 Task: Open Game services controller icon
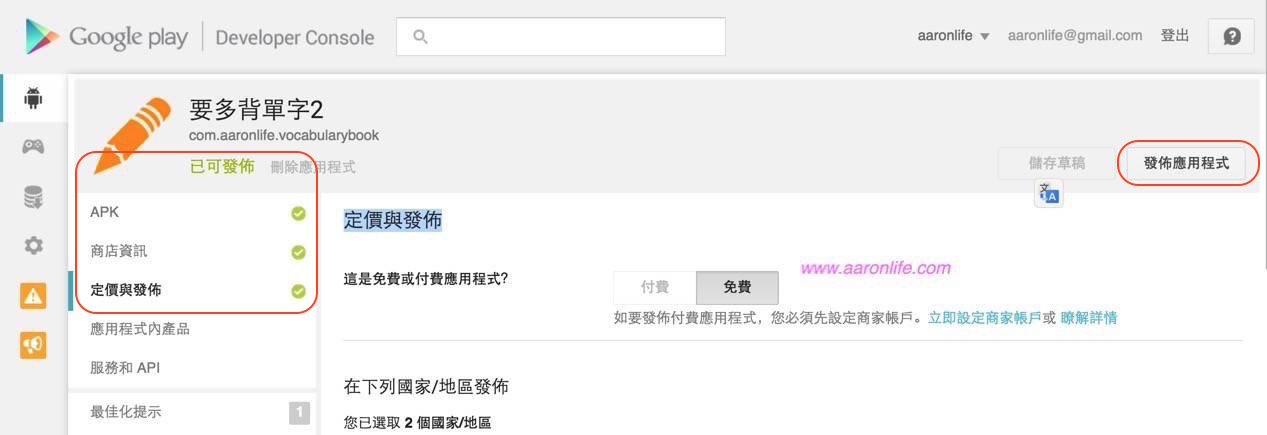coord(33,147)
